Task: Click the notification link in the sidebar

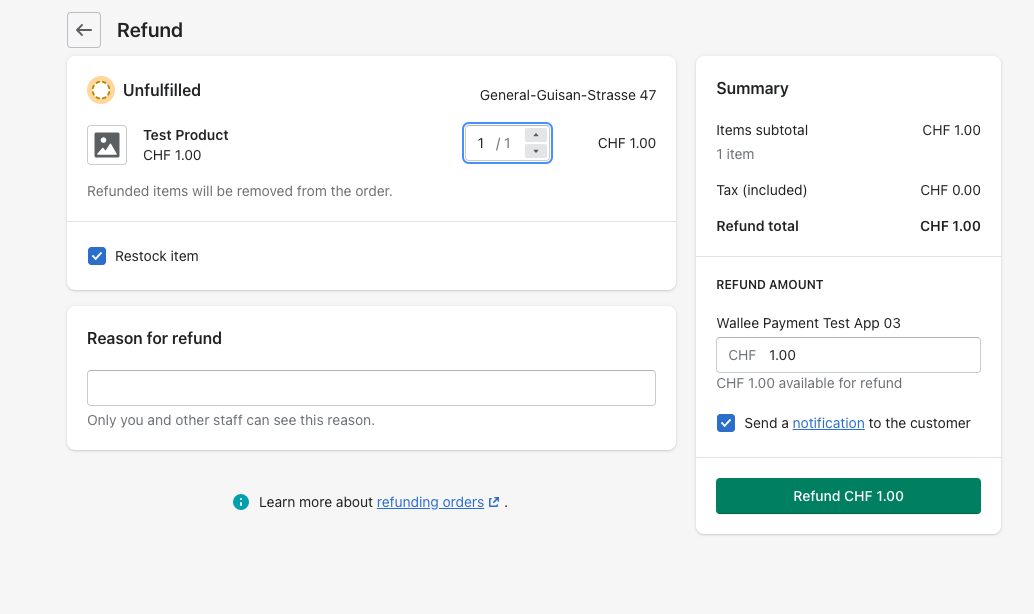Action: coord(828,423)
